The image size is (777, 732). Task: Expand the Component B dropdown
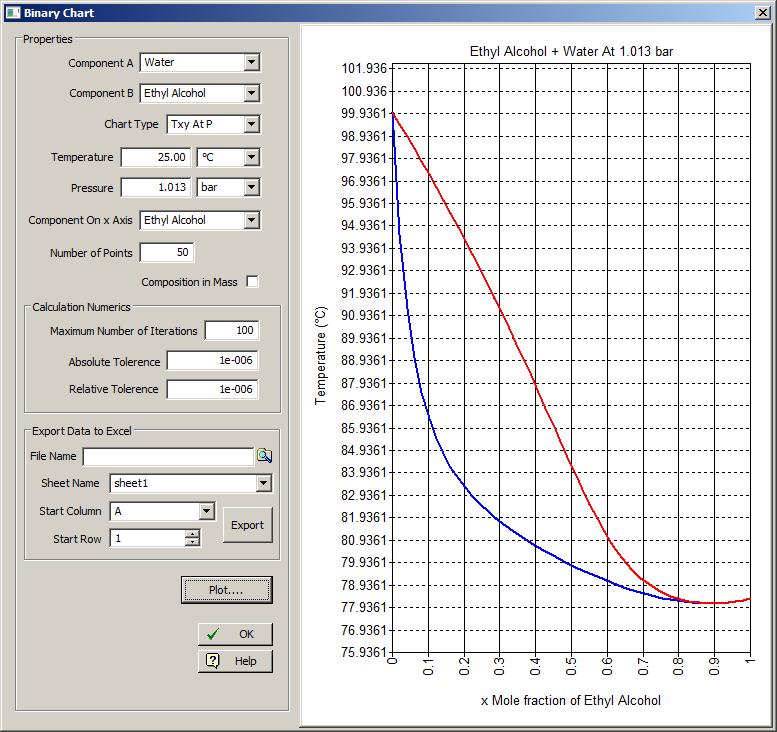click(250, 94)
